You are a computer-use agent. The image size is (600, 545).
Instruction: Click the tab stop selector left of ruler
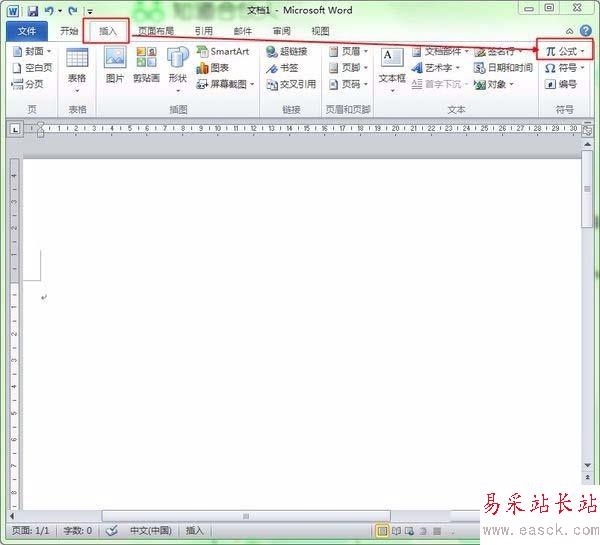15,130
